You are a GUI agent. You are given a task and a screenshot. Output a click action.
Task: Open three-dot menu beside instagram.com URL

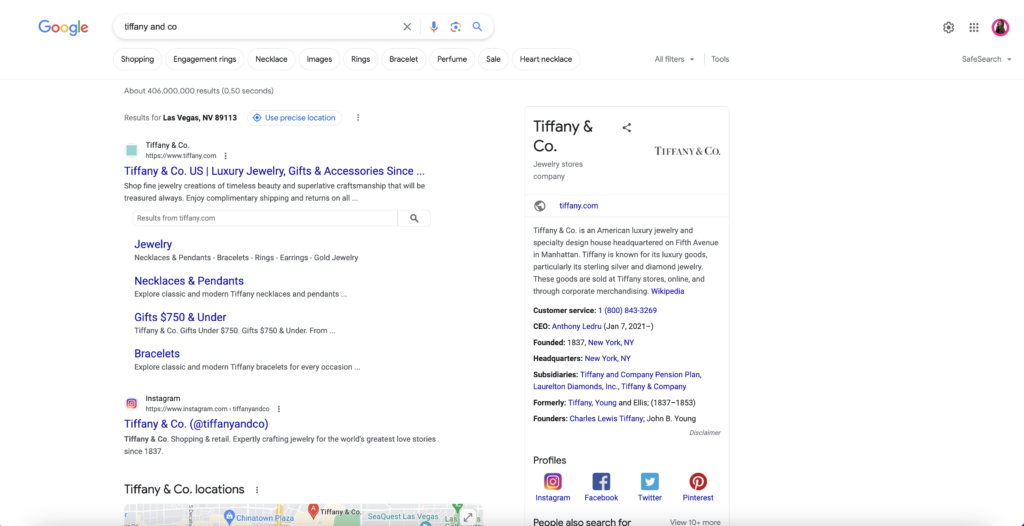[x=279, y=409]
